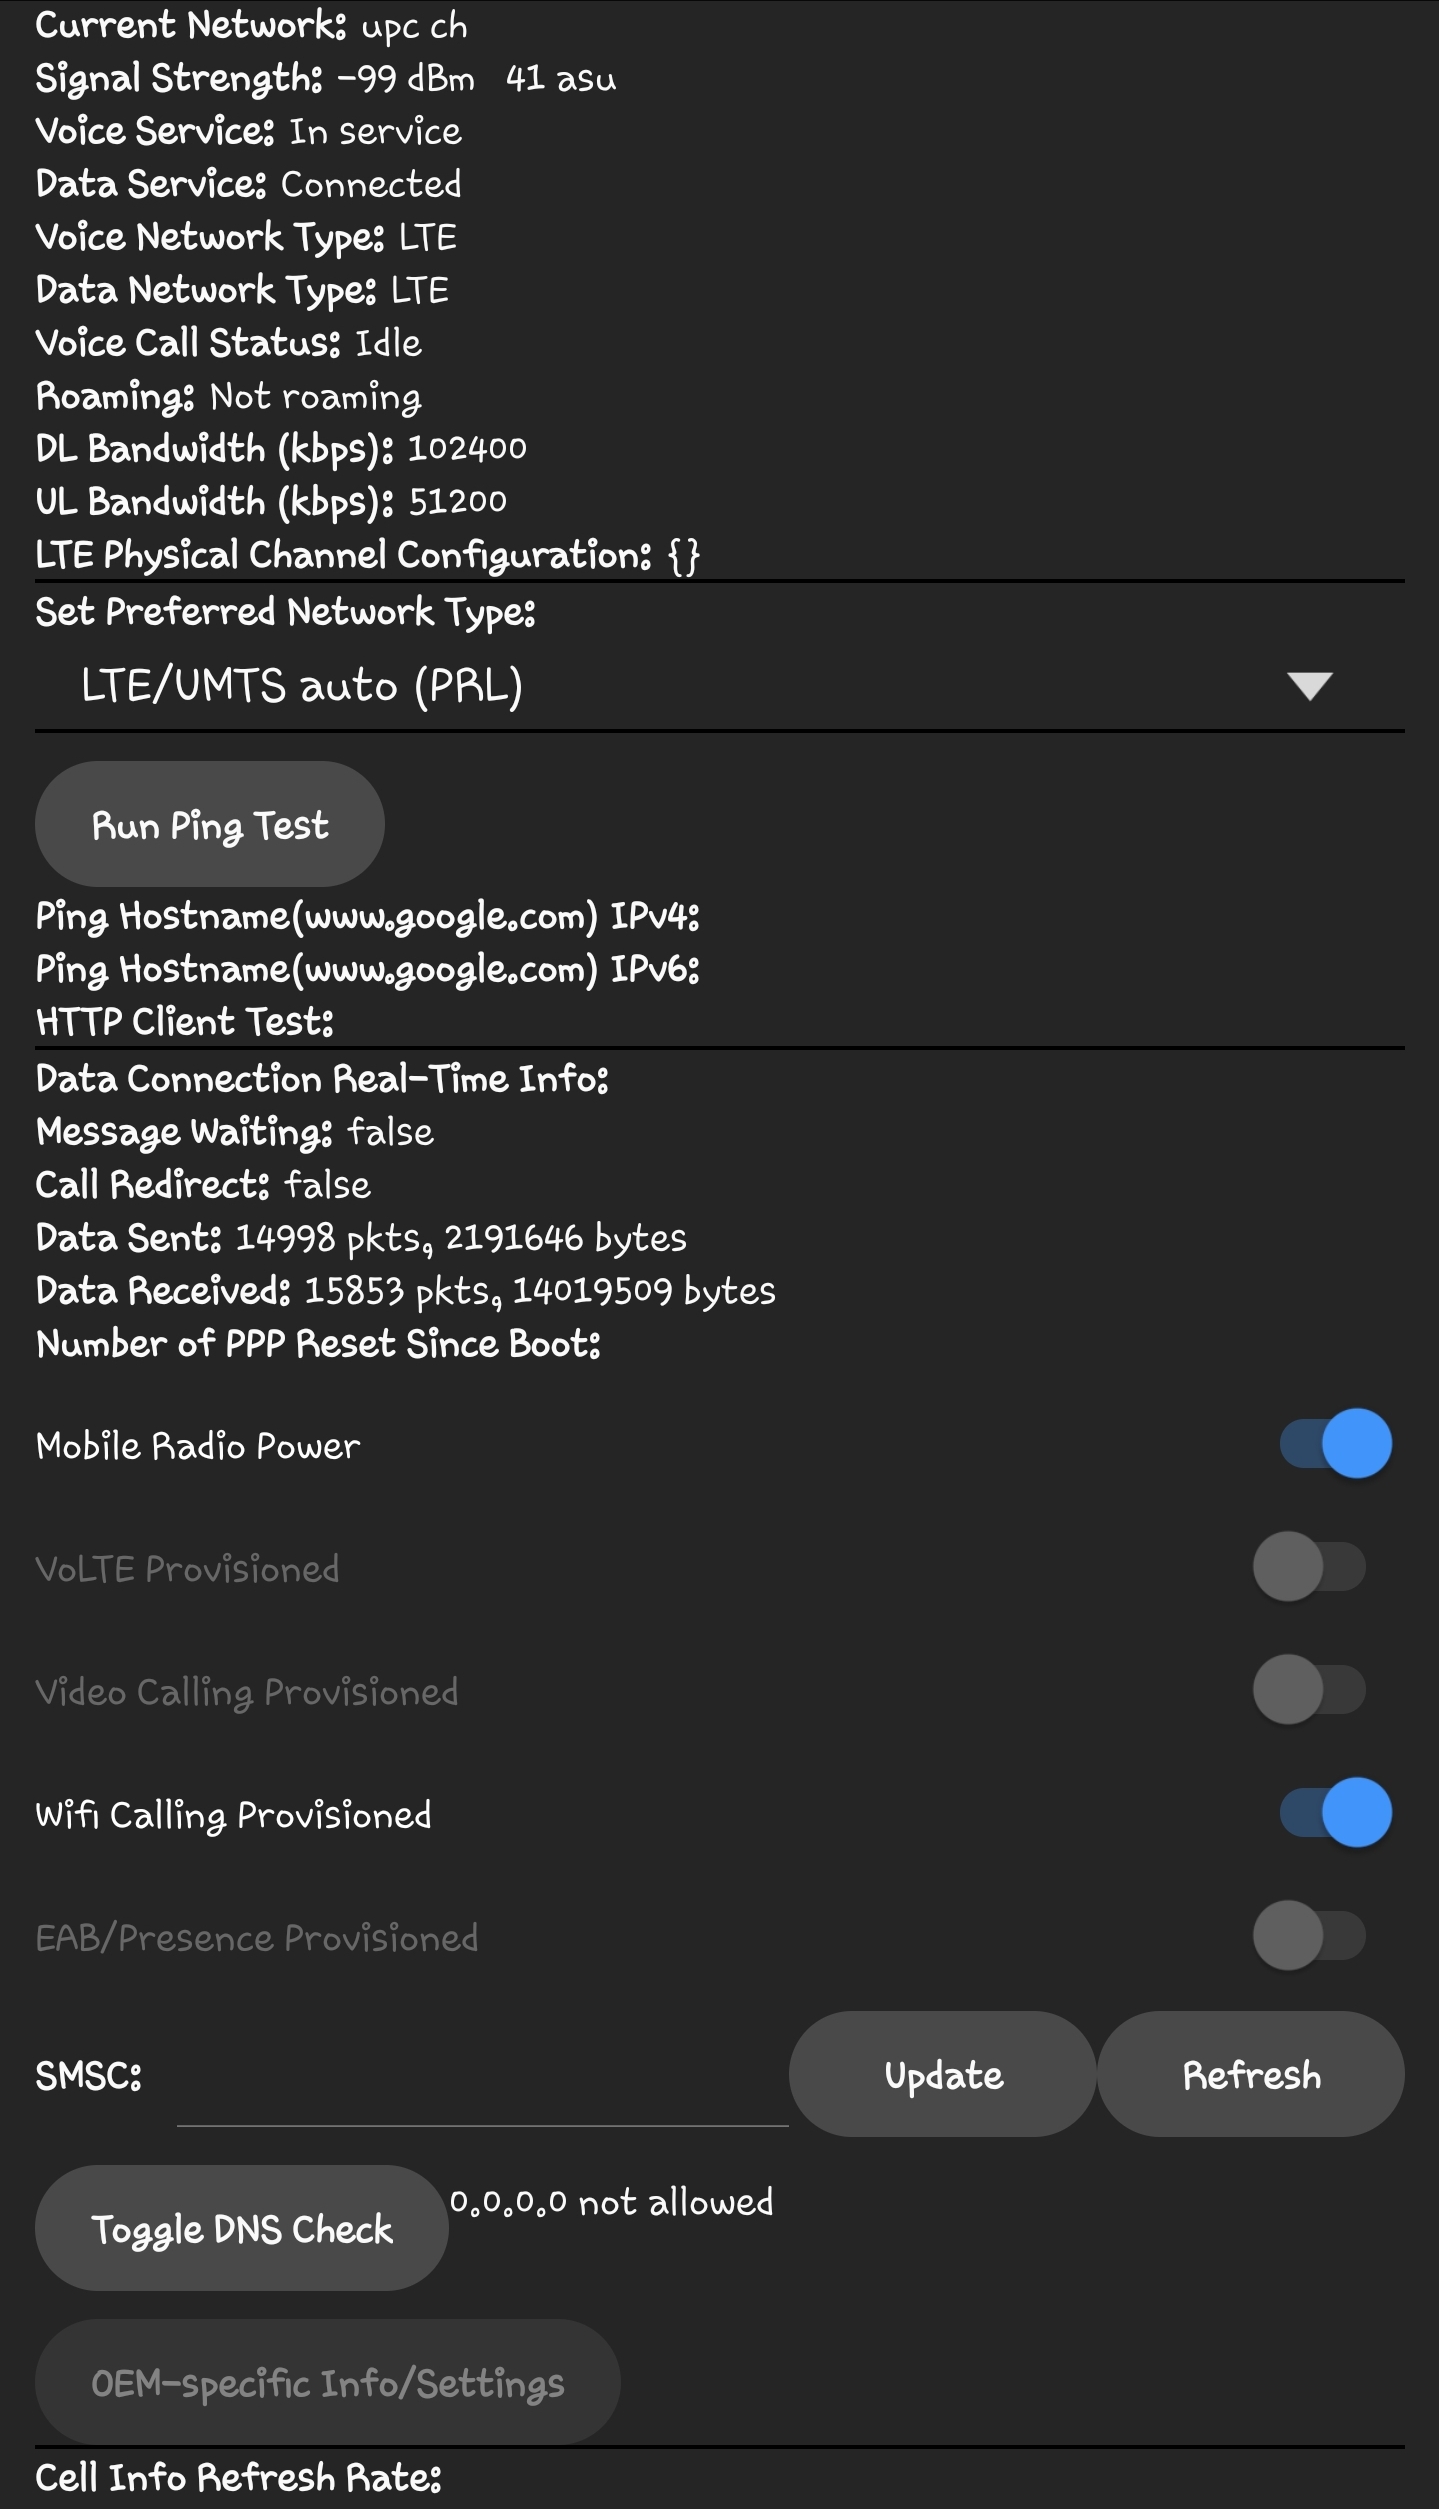Tap the Ping Hostname IPv4 result line

pyautogui.click(x=367, y=916)
